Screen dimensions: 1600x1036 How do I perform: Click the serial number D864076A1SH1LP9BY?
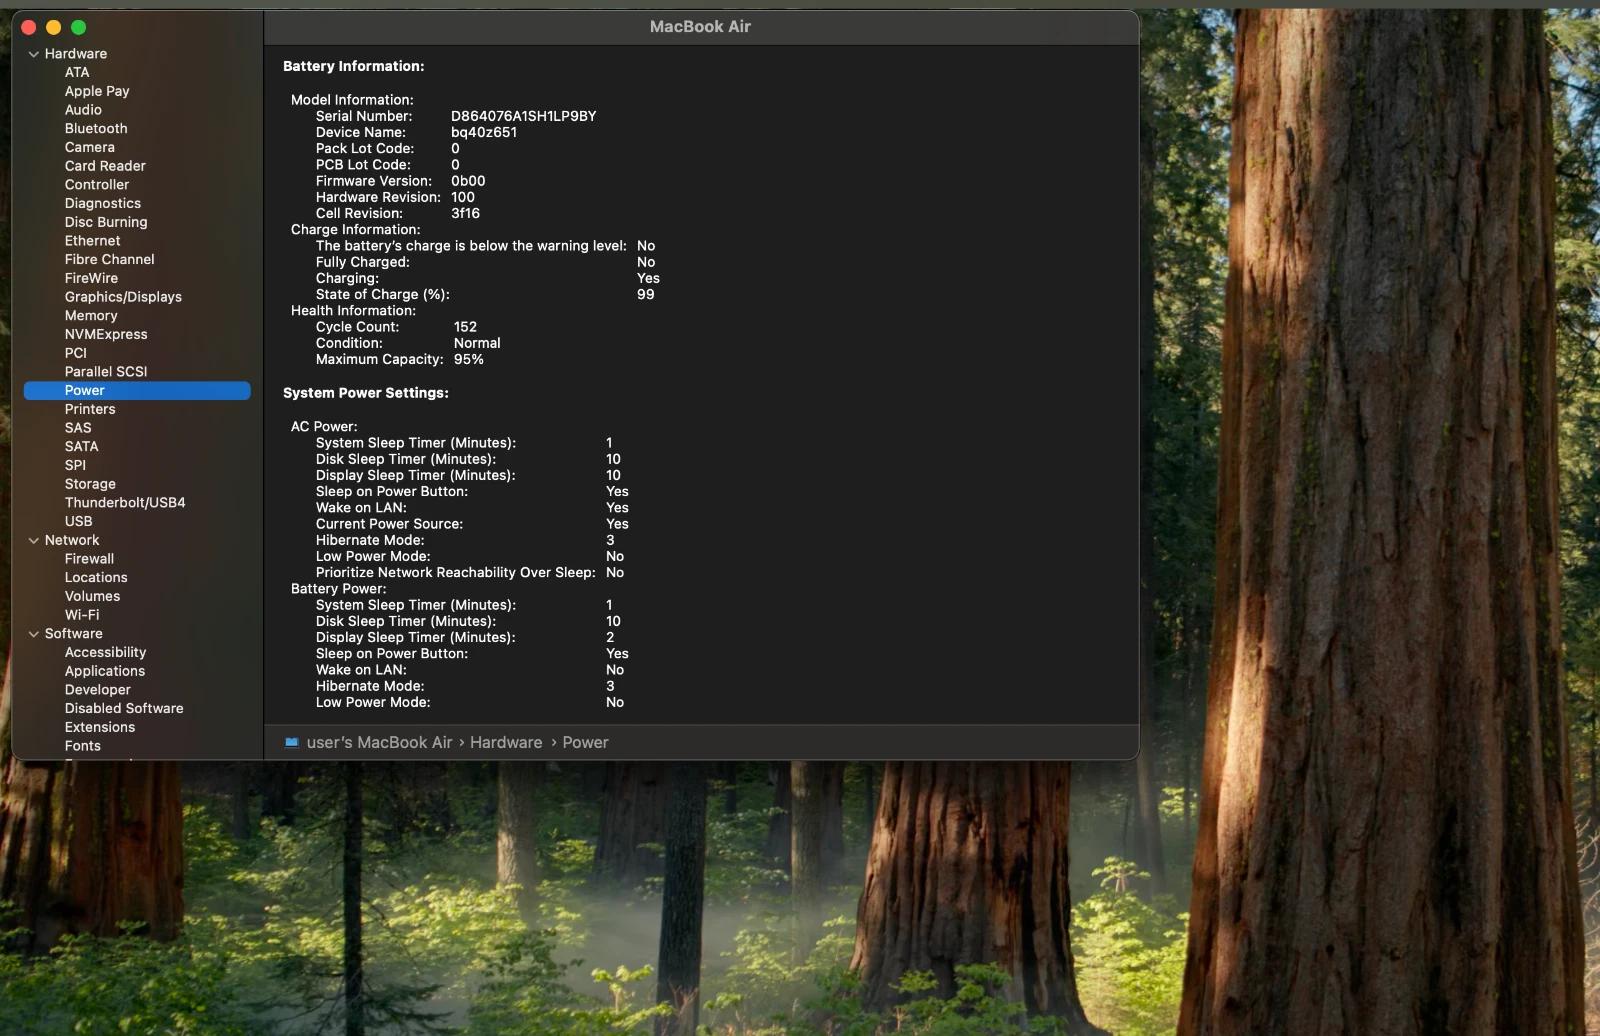point(523,116)
